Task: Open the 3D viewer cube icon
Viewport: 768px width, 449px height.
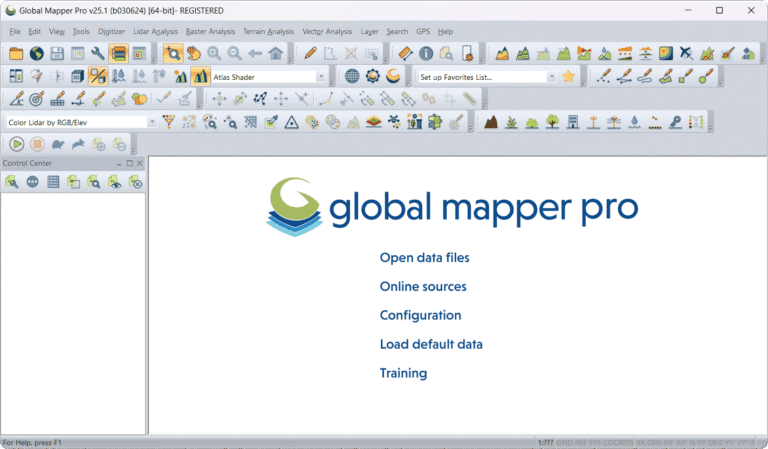Action: coord(77,76)
